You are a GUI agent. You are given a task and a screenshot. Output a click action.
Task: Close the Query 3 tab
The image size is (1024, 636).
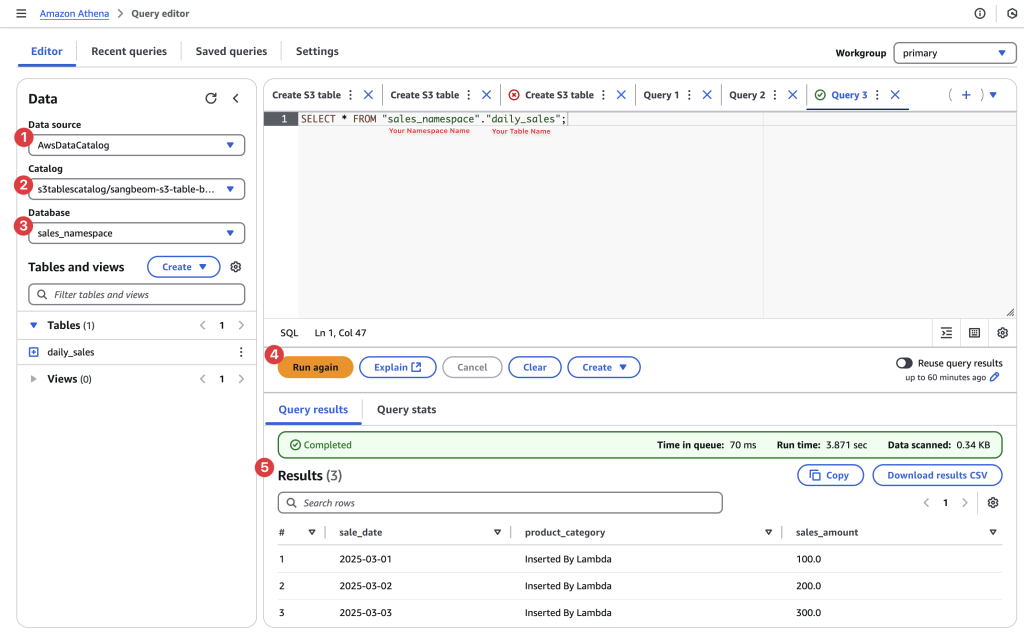coord(895,95)
